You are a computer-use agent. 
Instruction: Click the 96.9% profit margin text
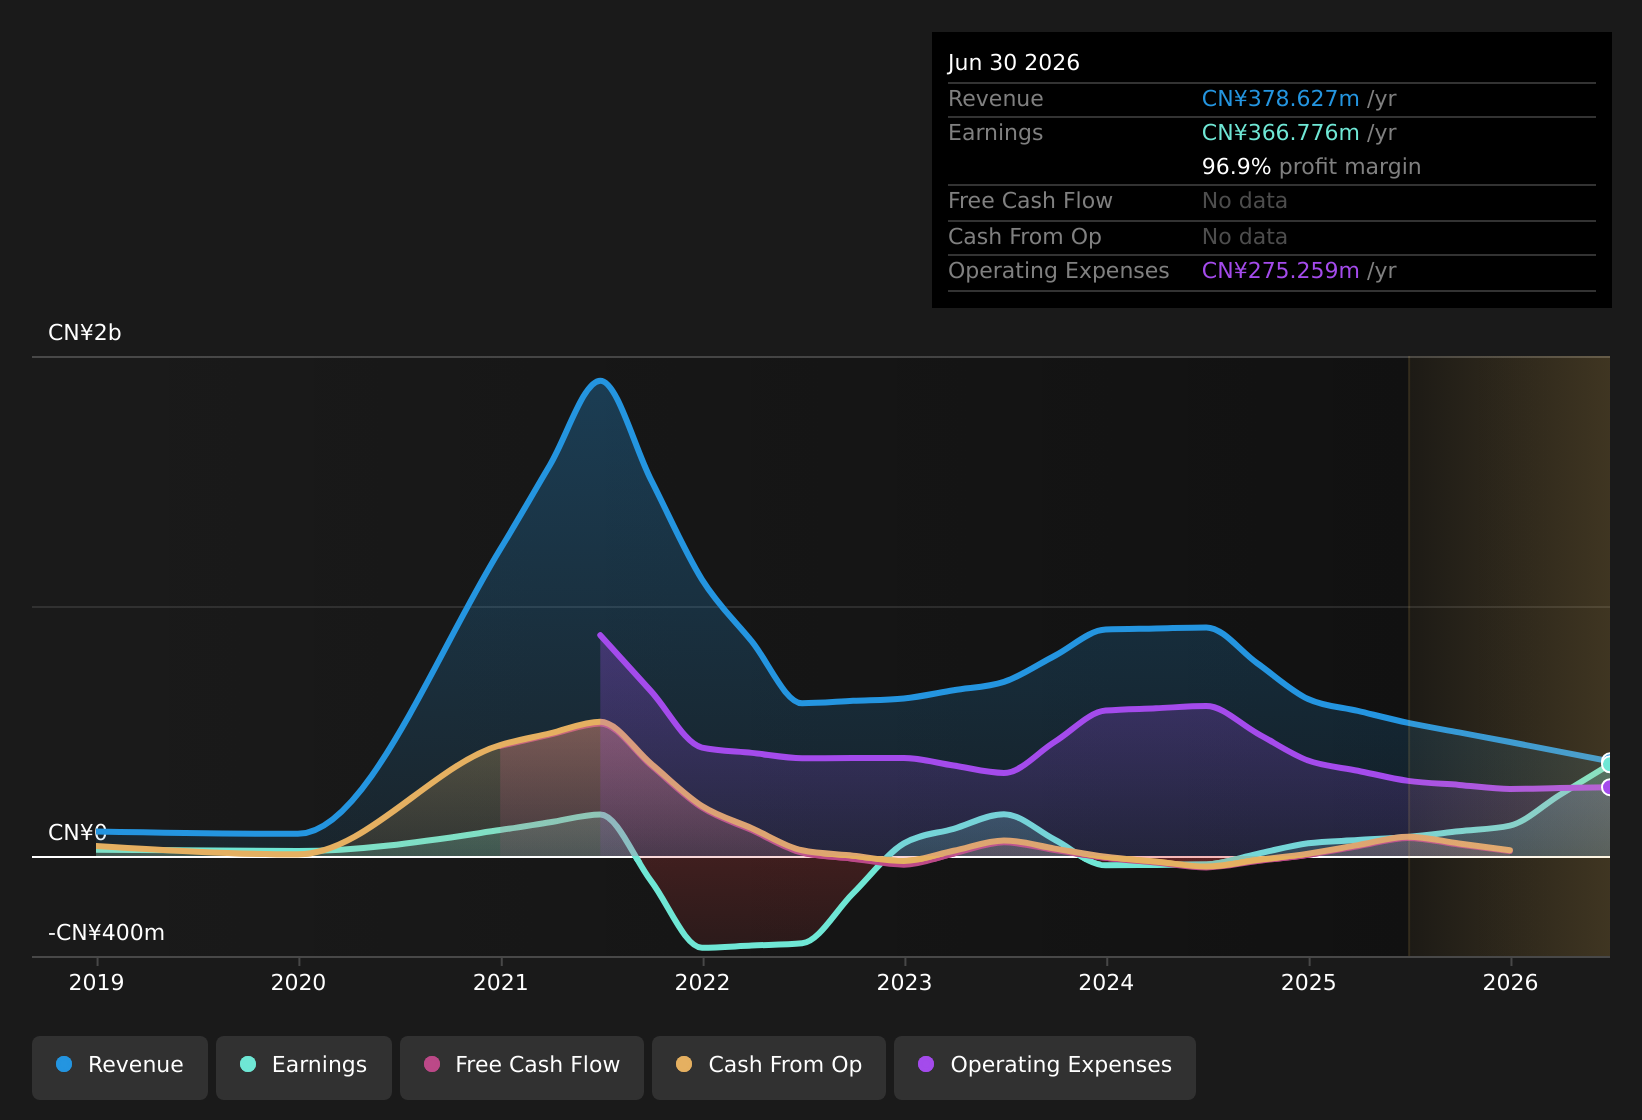1311,167
